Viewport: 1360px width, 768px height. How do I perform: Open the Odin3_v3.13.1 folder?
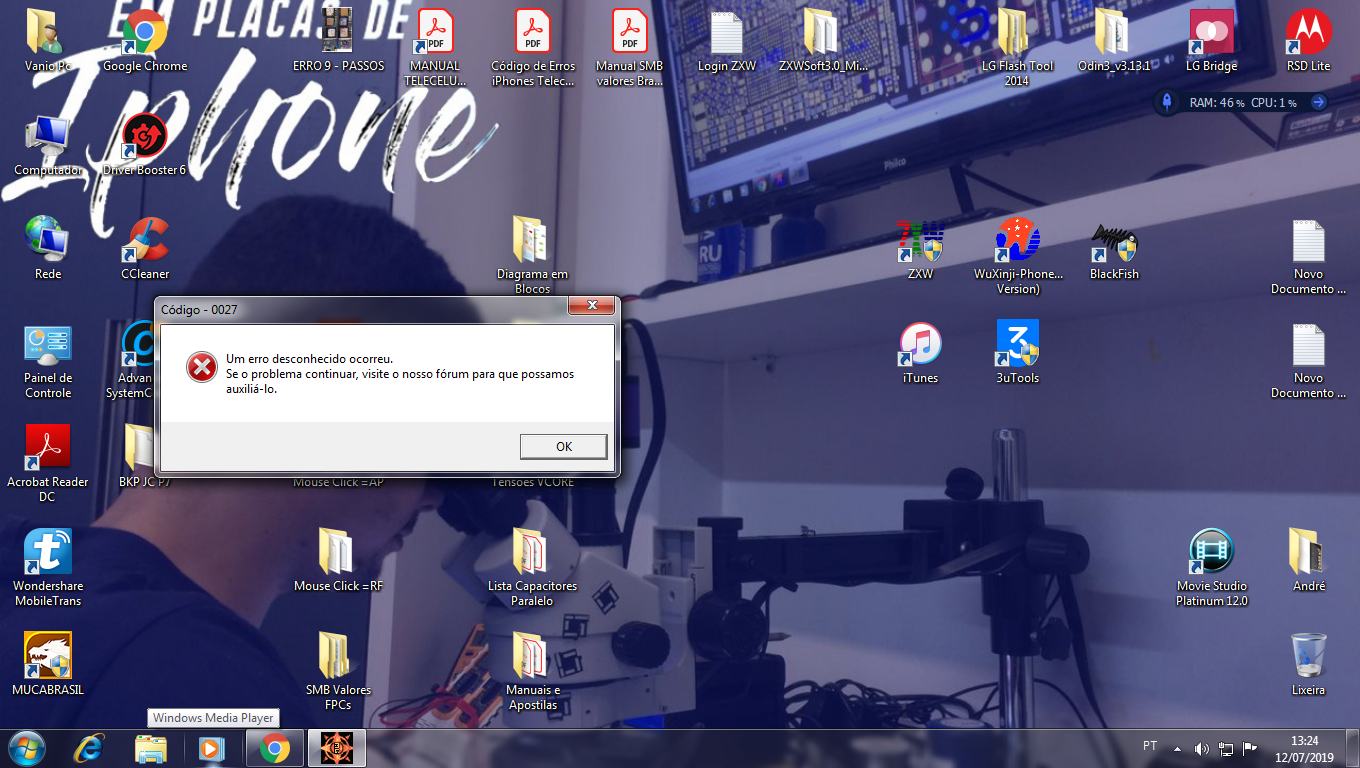click(1113, 33)
